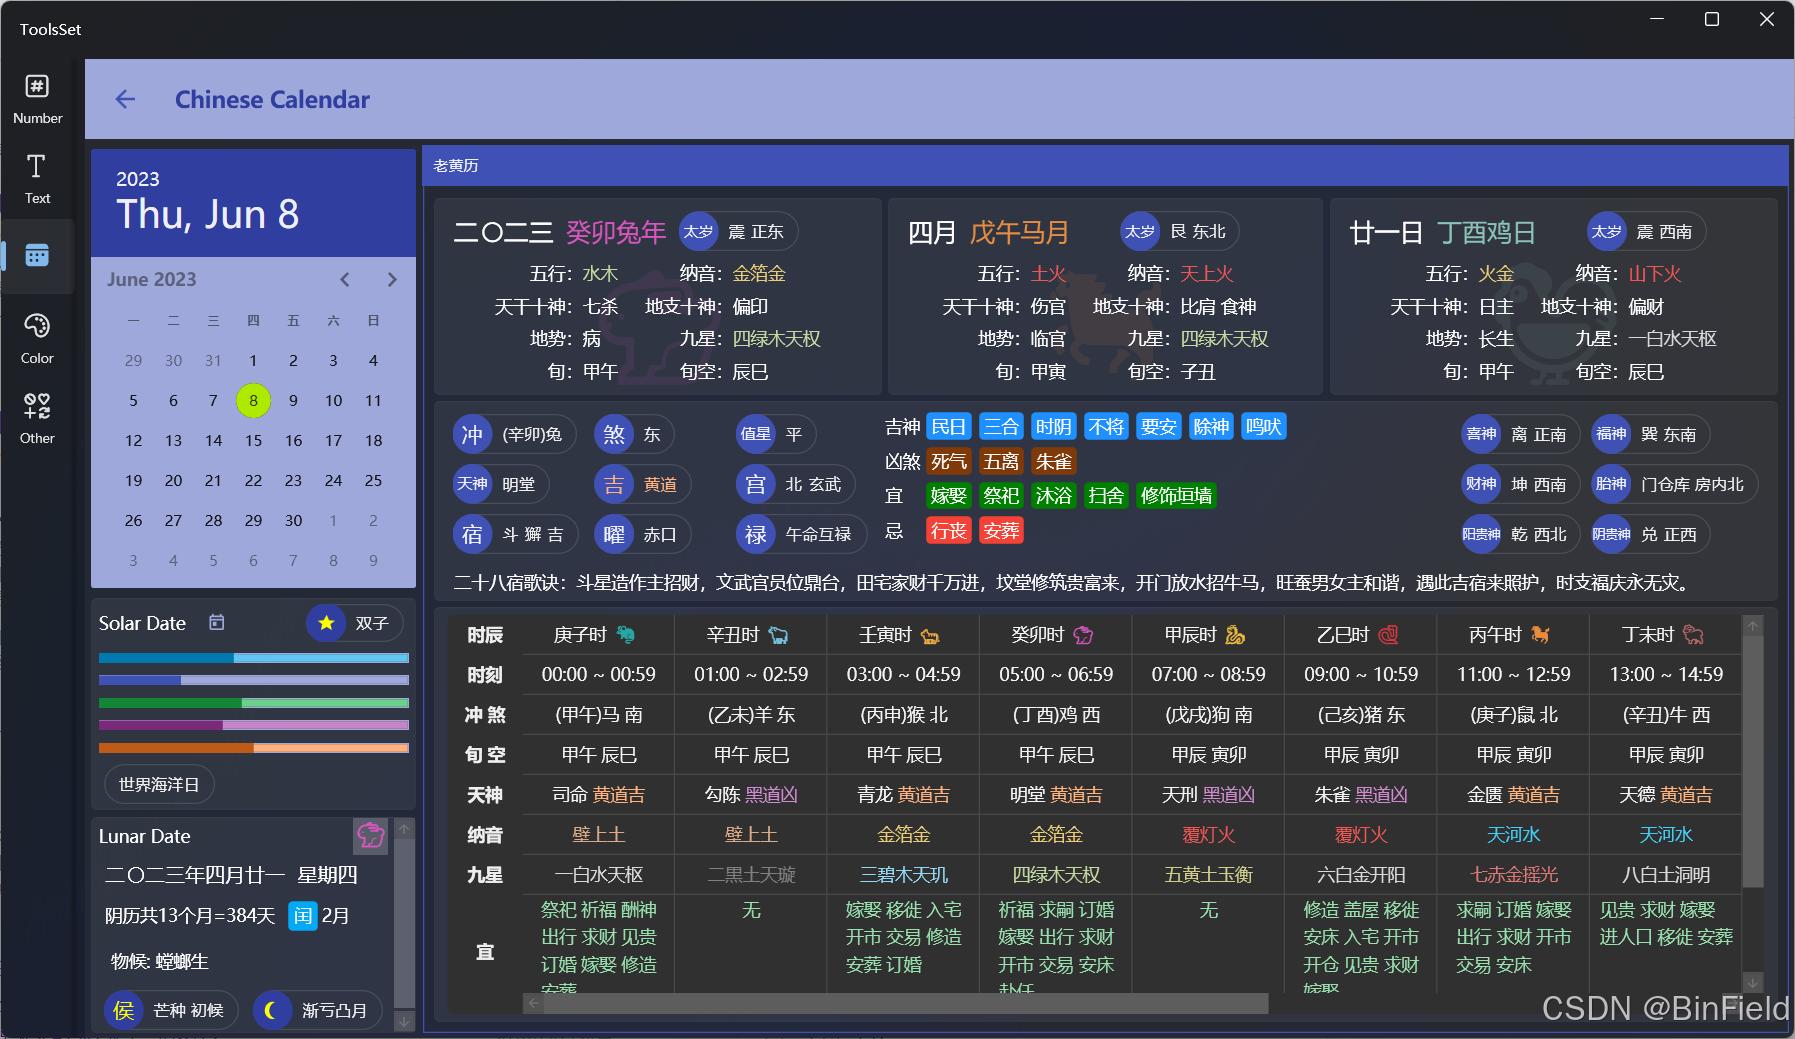1795x1039 pixels.
Task: Click the 值星 circle icon
Action: pyautogui.click(x=755, y=434)
